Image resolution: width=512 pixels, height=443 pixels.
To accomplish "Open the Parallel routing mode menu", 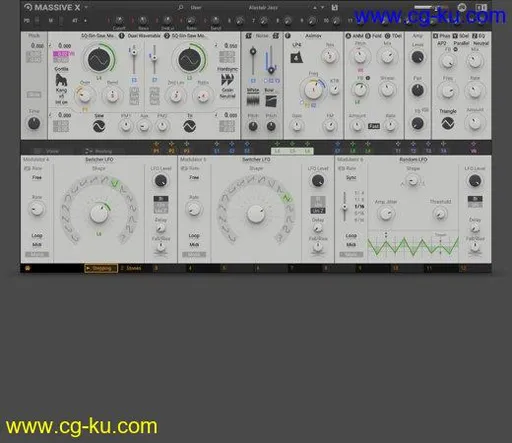I will pyautogui.click(x=461, y=43).
